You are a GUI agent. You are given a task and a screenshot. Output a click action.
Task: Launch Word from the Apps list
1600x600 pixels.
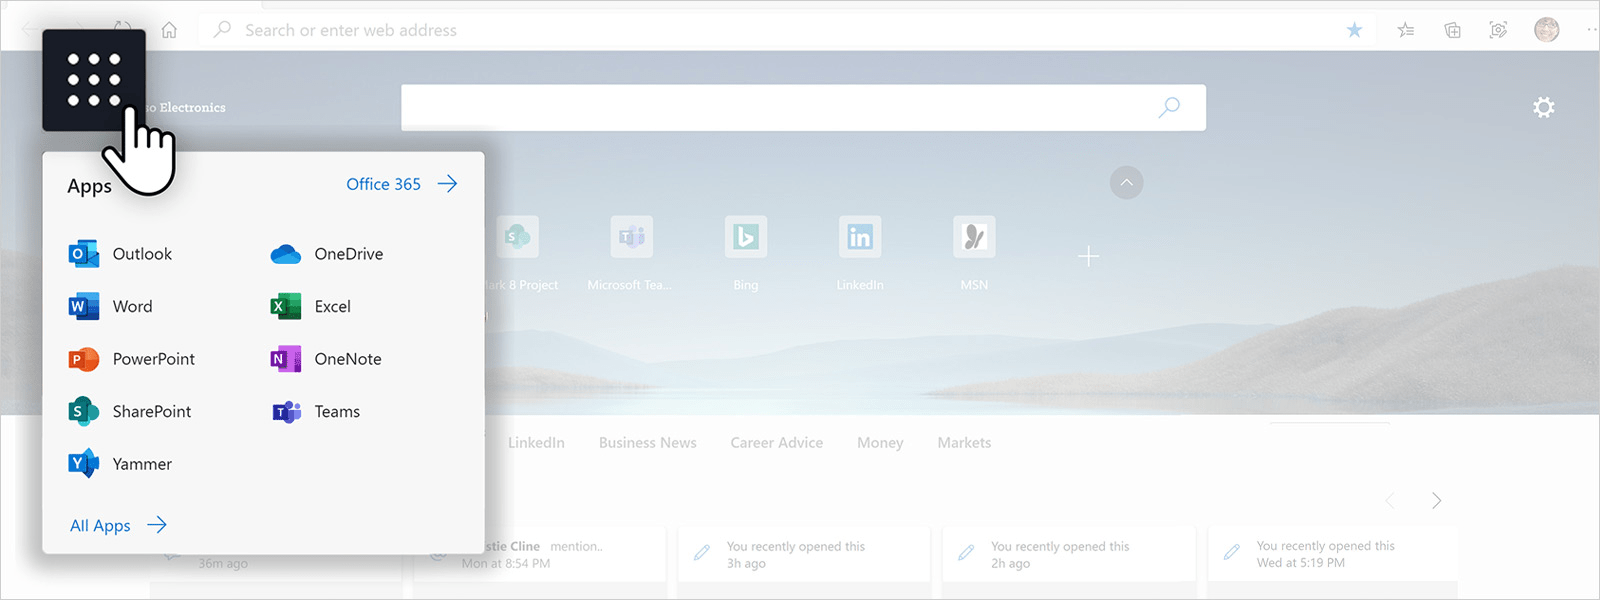110,307
